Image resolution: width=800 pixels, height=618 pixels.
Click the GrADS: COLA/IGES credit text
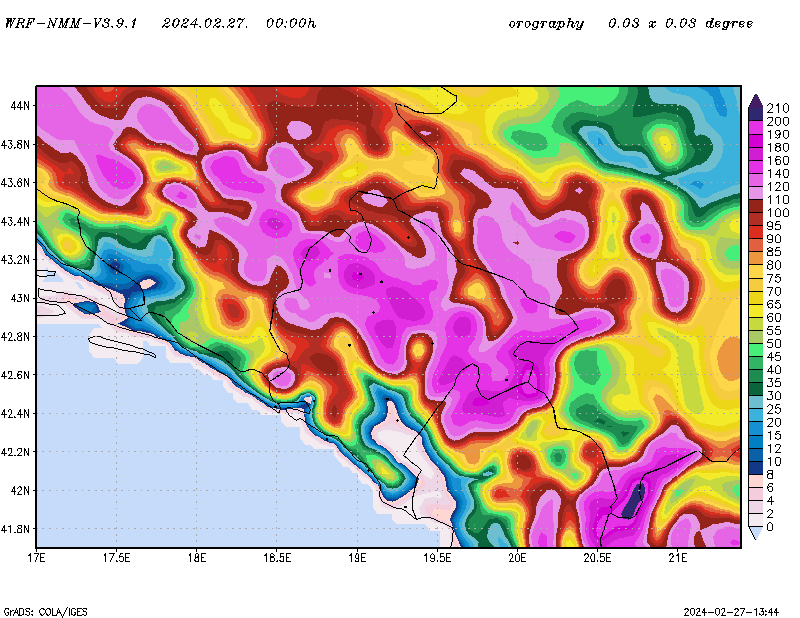(45, 612)
